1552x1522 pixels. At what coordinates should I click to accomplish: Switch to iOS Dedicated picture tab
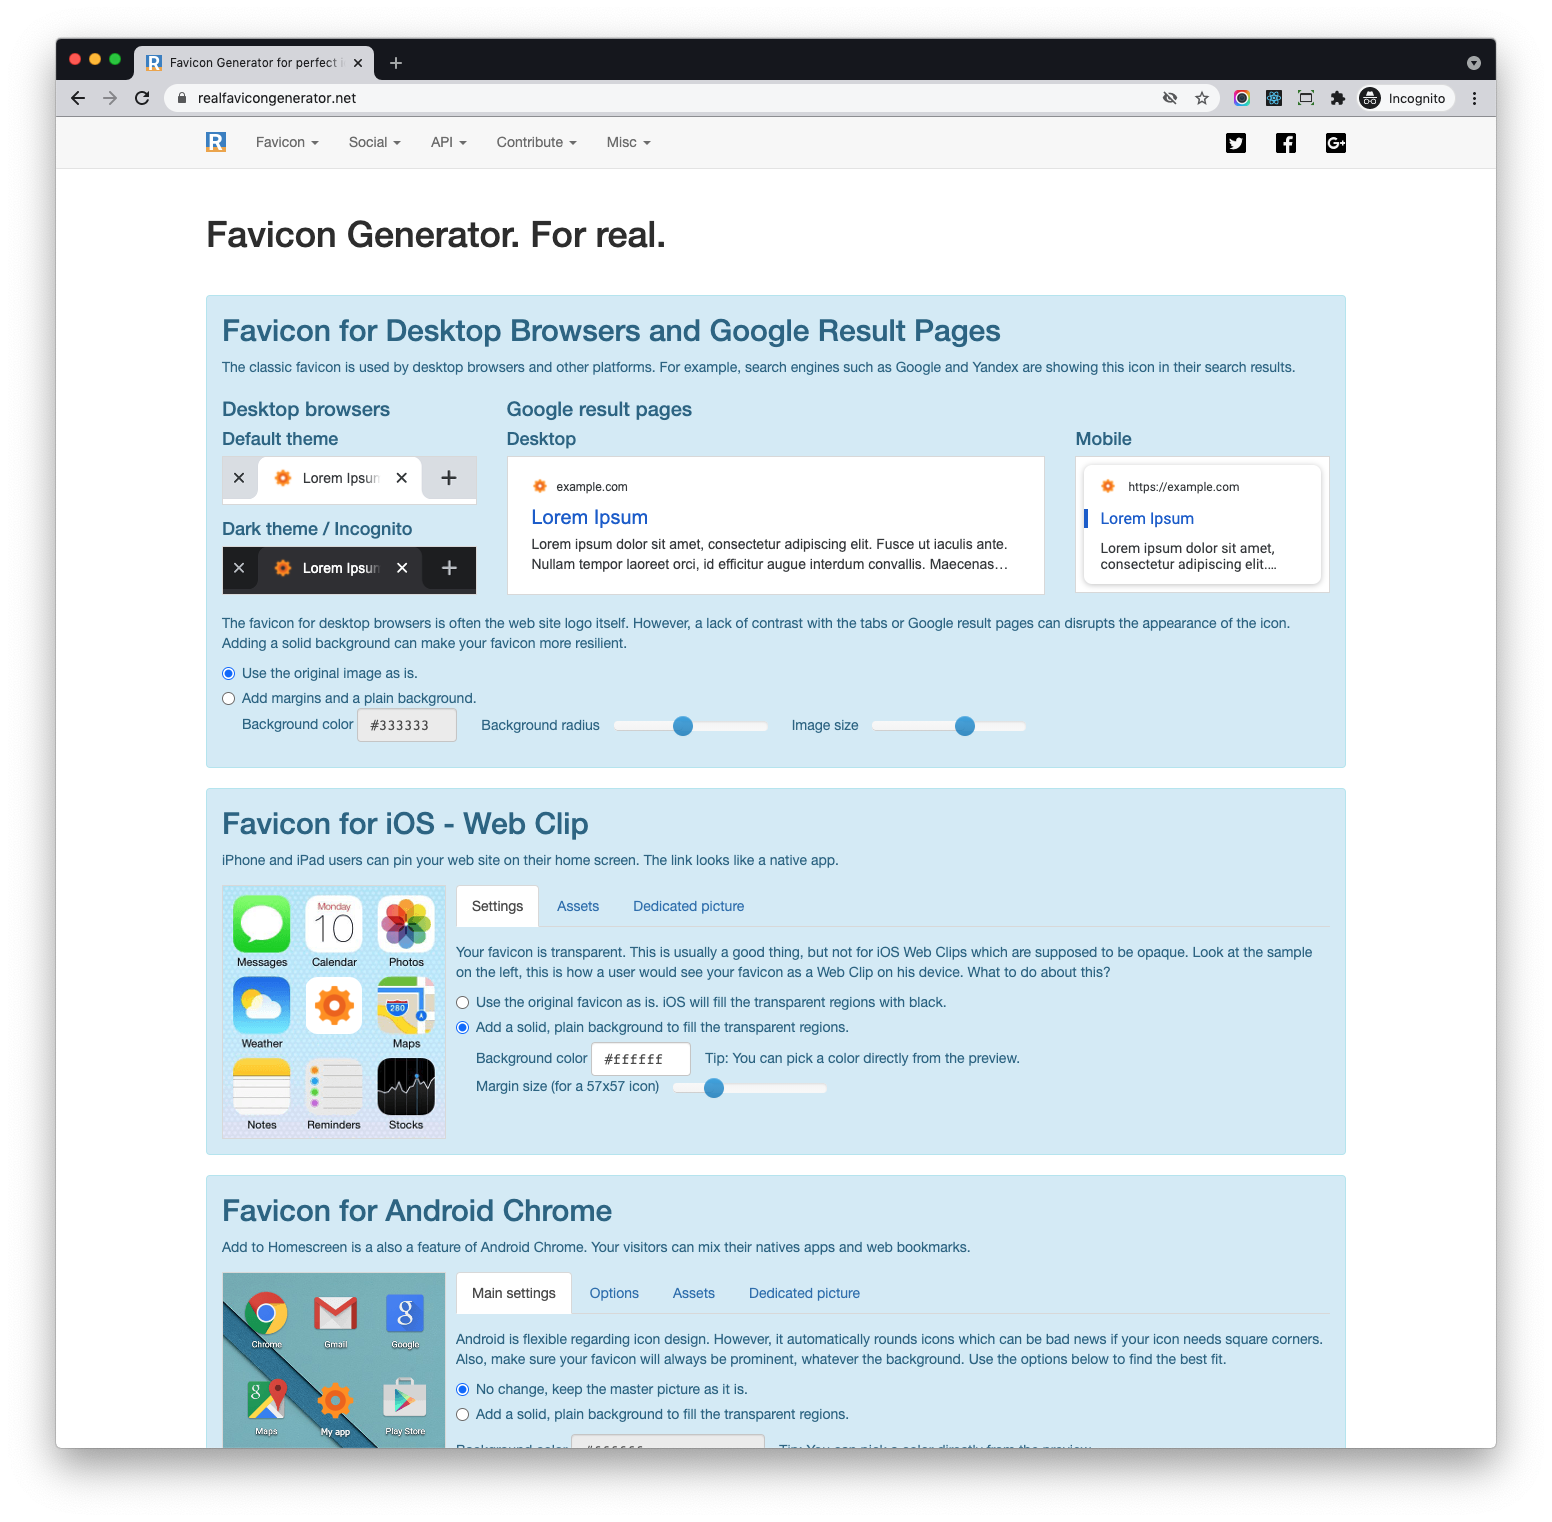tap(688, 907)
